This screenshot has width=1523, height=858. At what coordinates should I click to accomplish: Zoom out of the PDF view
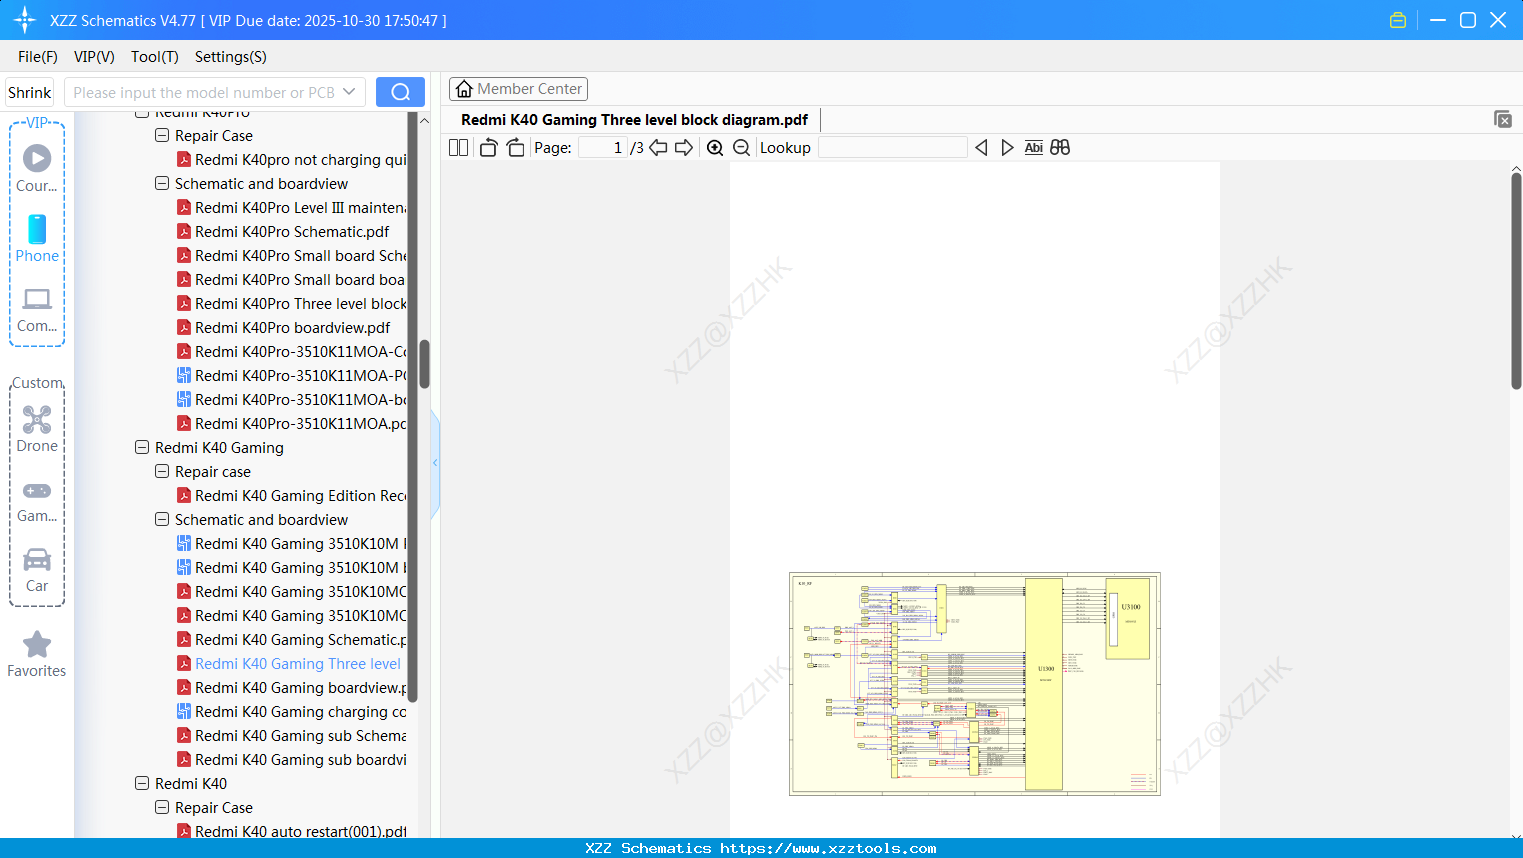click(x=741, y=147)
